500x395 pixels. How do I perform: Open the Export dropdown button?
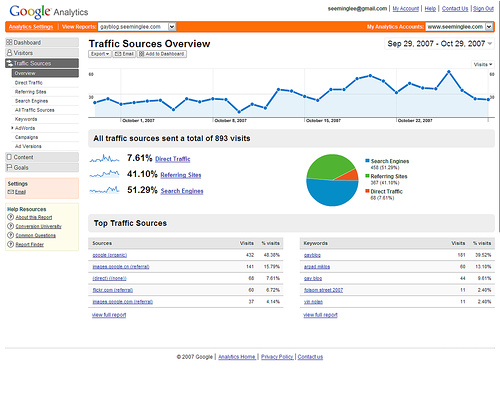click(x=100, y=54)
